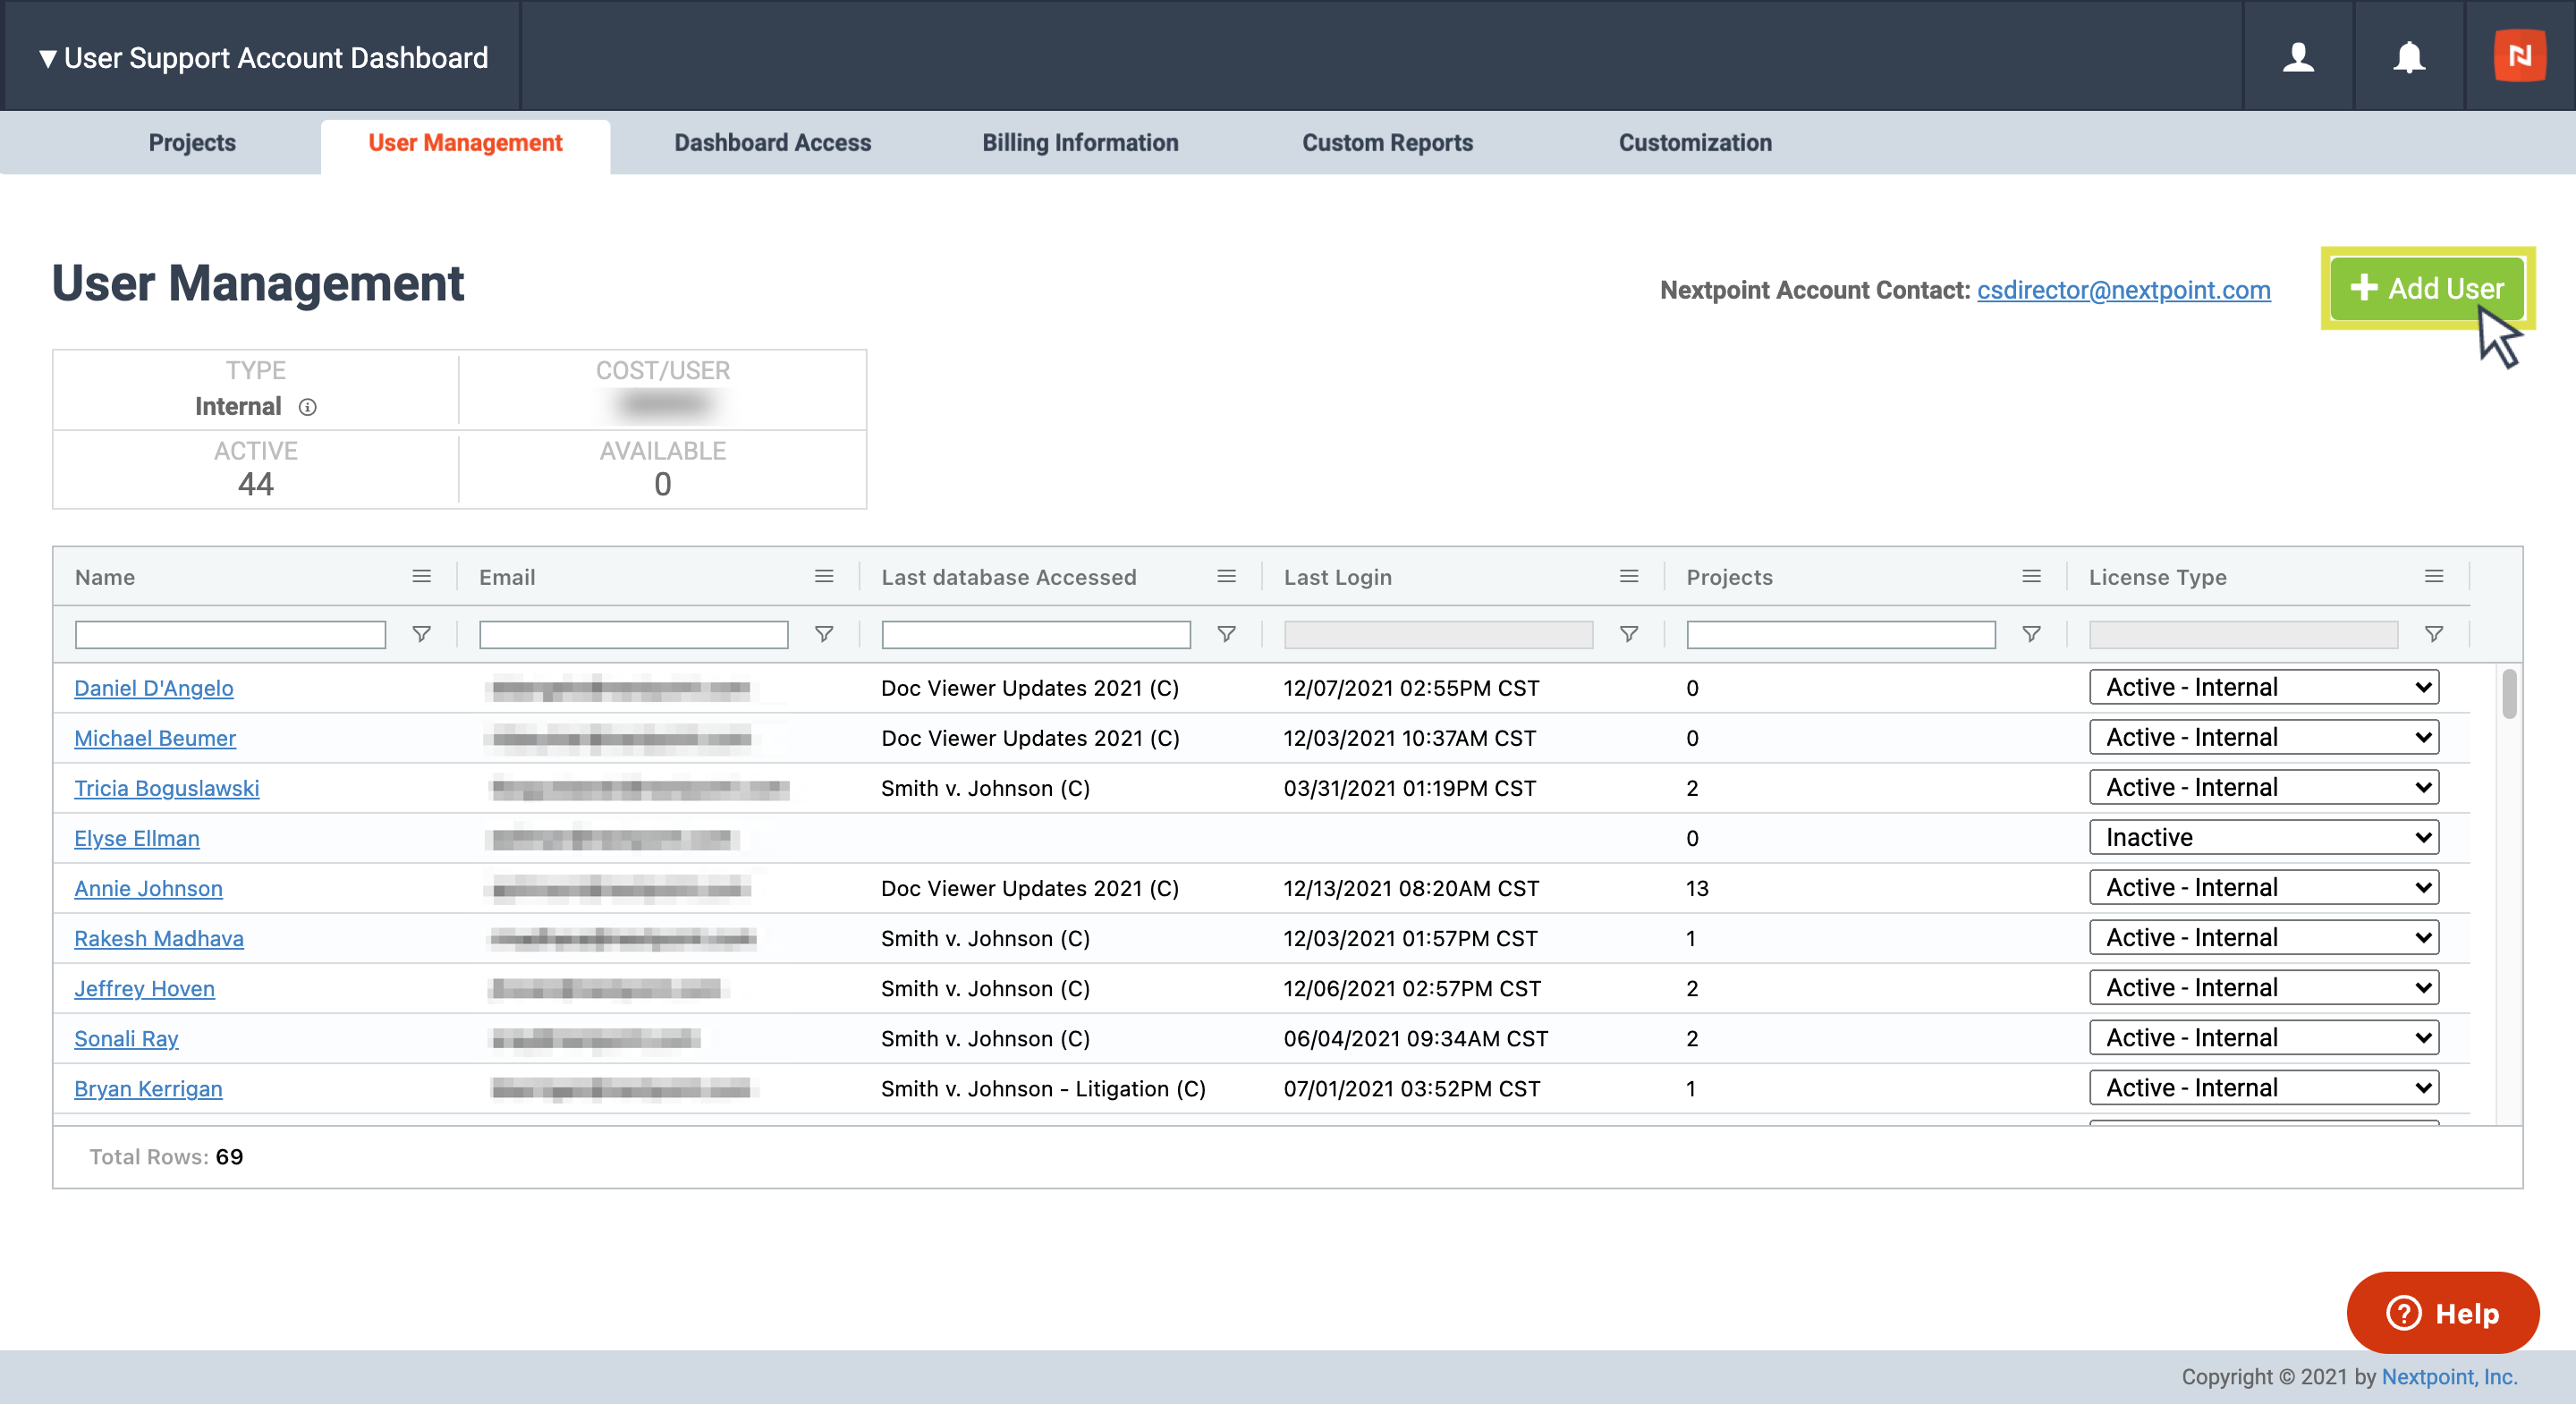Viewport: 2576px width, 1404px height.
Task: Open Michael Beumer user link
Action: pos(155,738)
